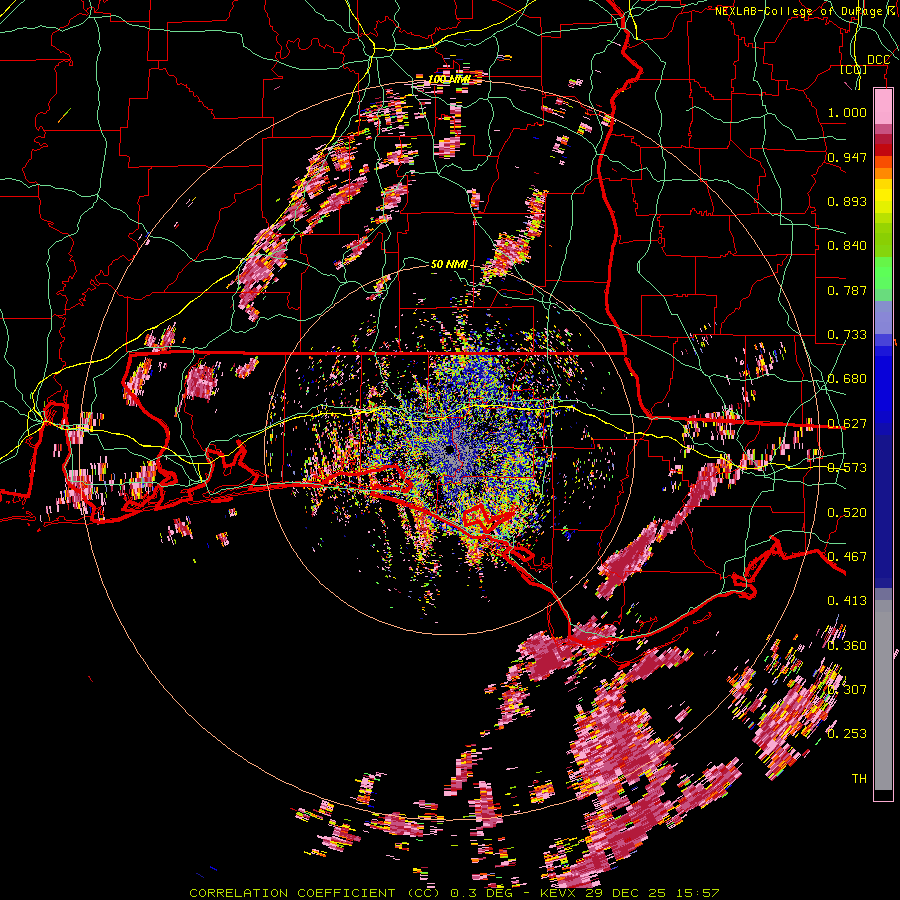Click the KEVX station ID in caption

(x=560, y=893)
